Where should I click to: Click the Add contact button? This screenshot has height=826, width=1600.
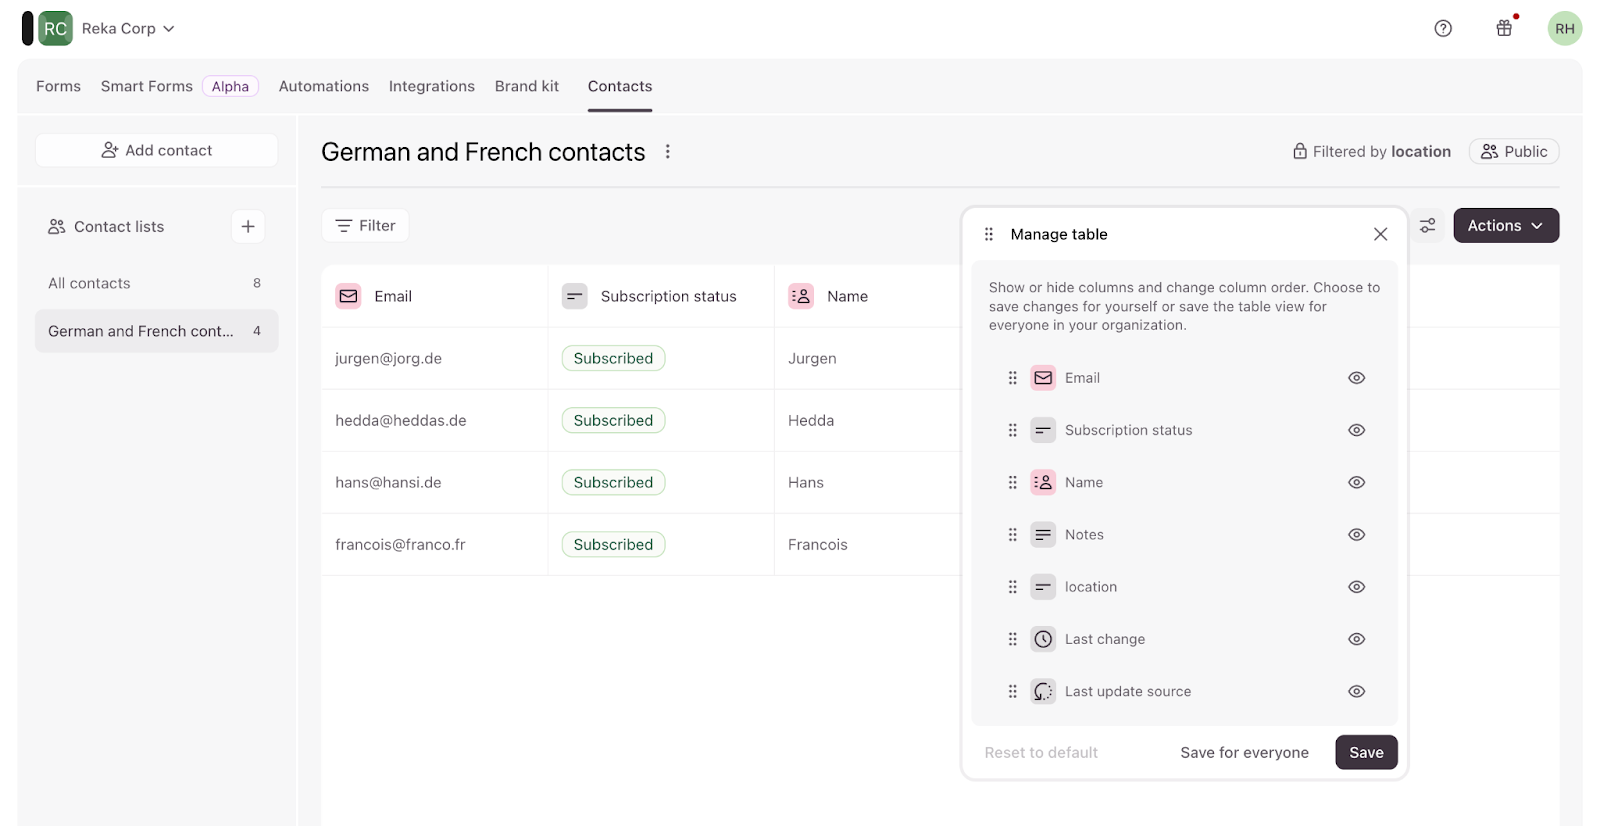157,150
